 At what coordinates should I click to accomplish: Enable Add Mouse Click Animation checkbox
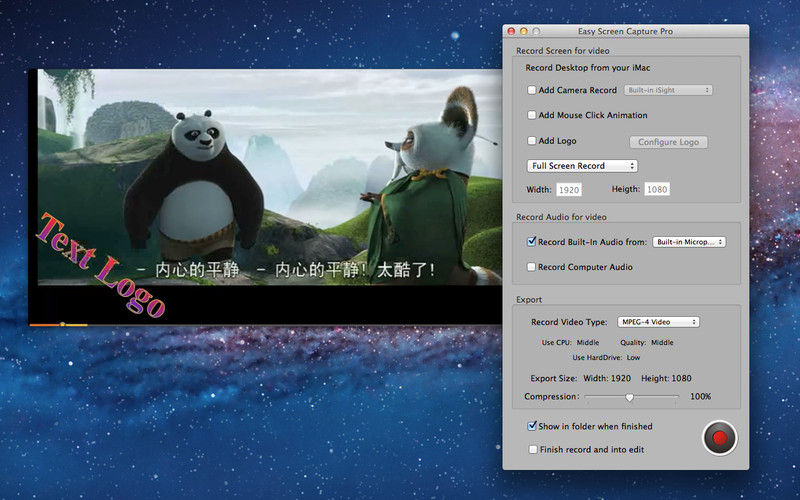point(532,115)
